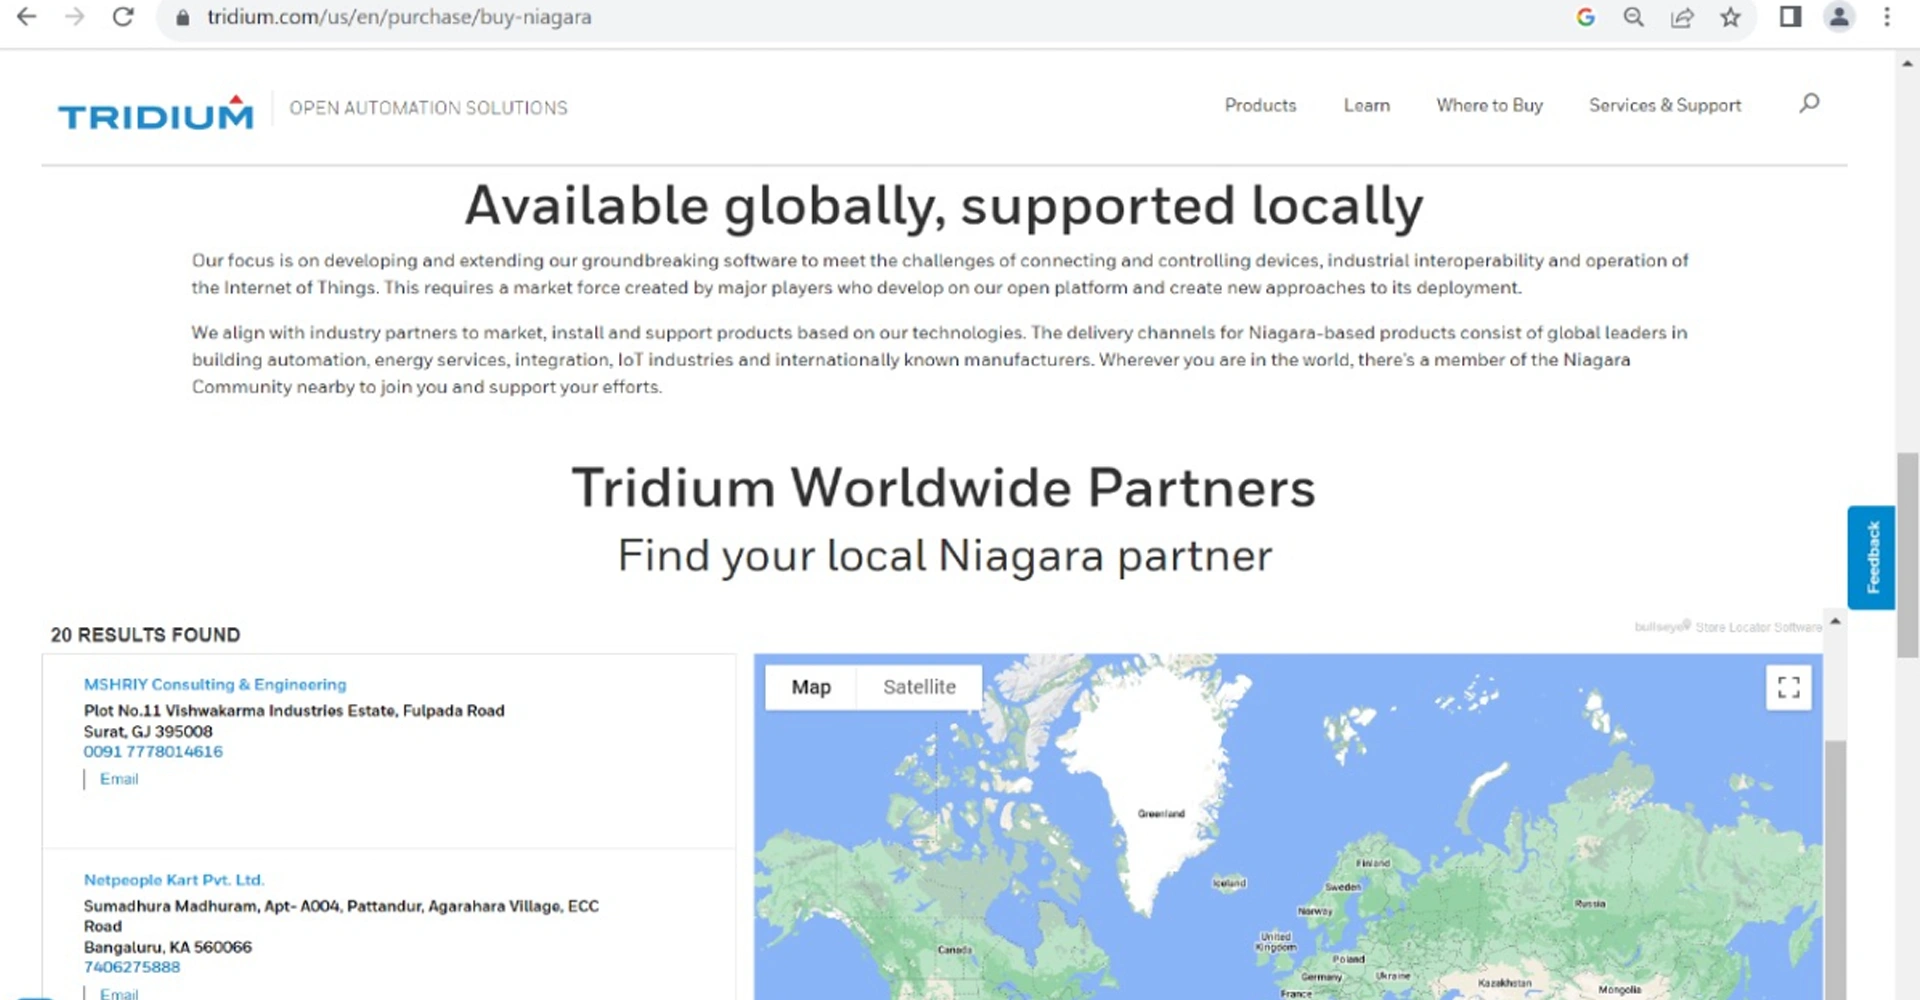Open the Where to Buy menu
Viewport: 1920px width, 1000px height.
[1489, 105]
